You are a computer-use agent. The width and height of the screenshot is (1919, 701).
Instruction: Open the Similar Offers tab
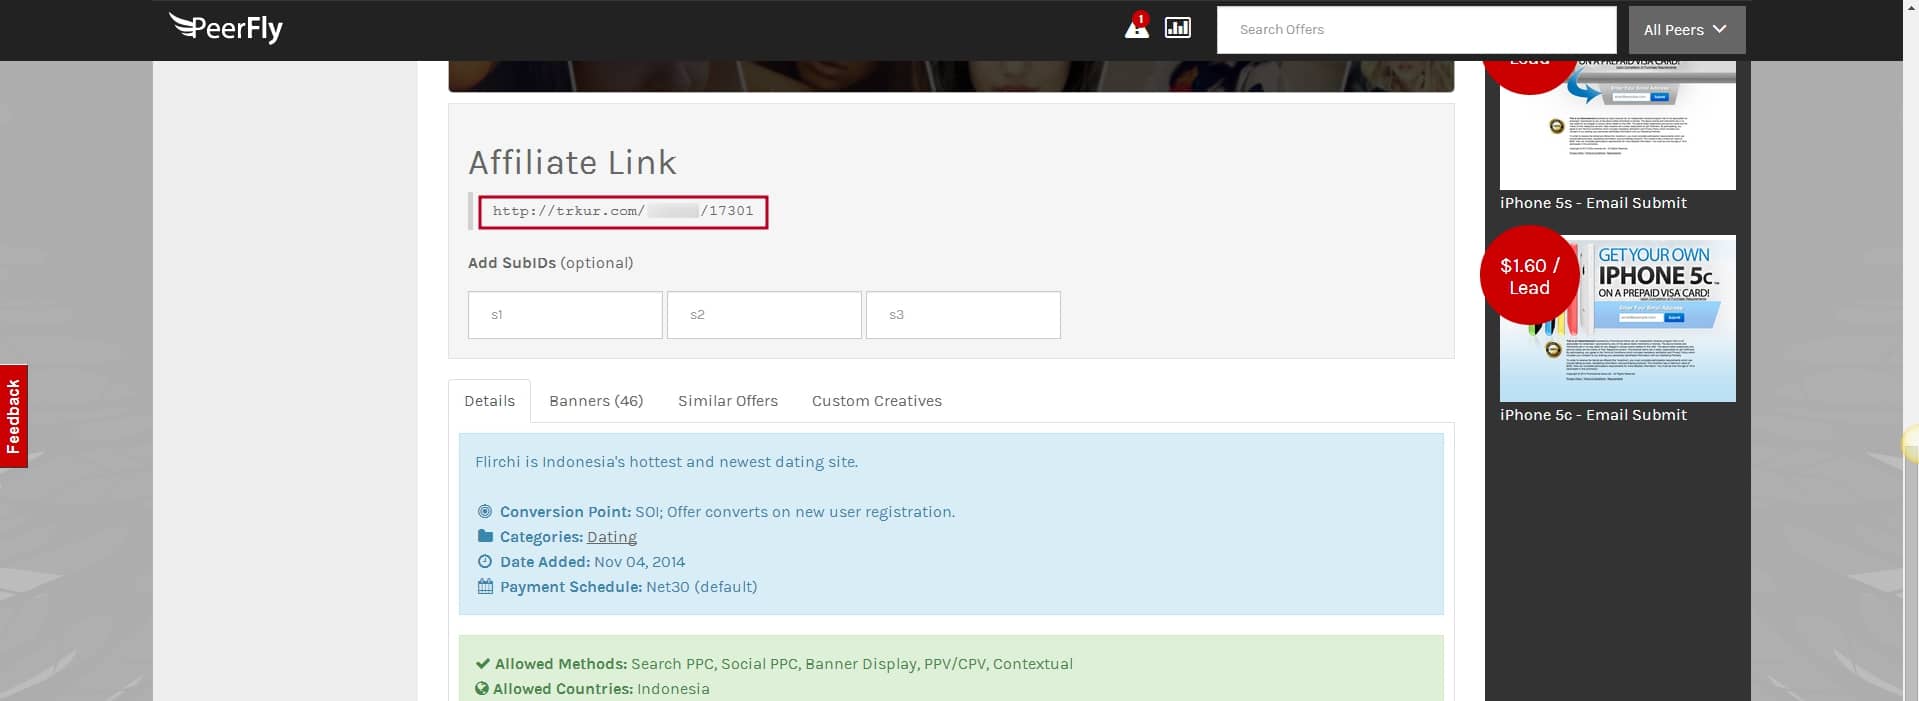728,401
